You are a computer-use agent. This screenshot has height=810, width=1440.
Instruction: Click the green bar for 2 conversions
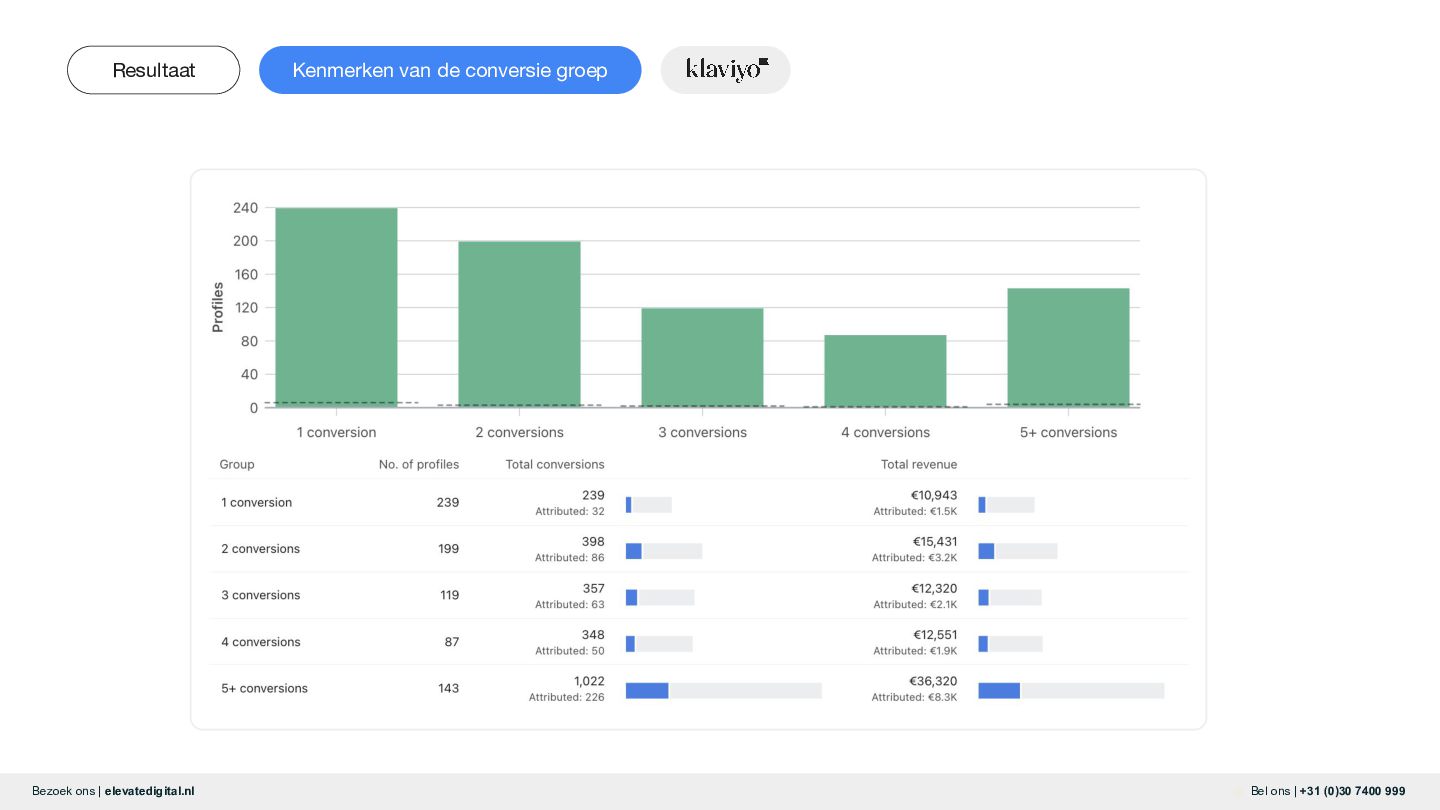point(519,324)
